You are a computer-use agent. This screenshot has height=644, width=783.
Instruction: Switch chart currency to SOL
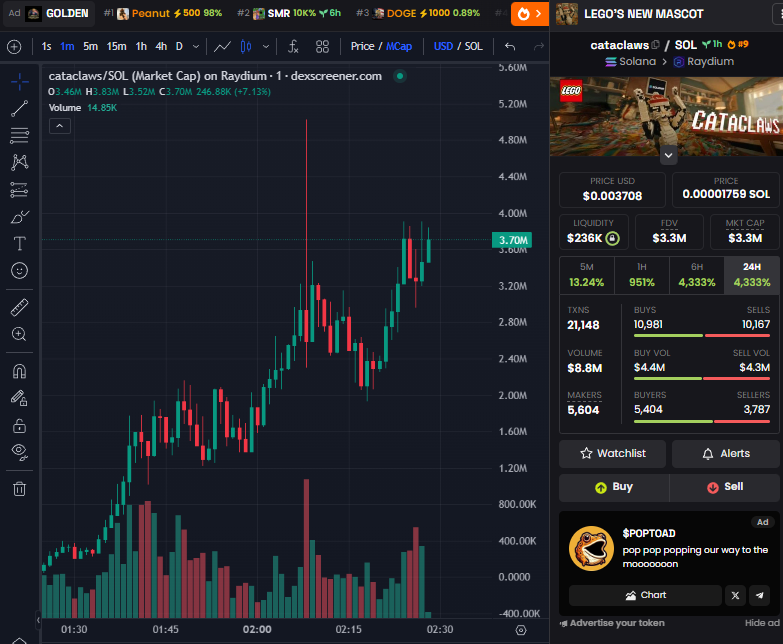pyautogui.click(x=473, y=46)
